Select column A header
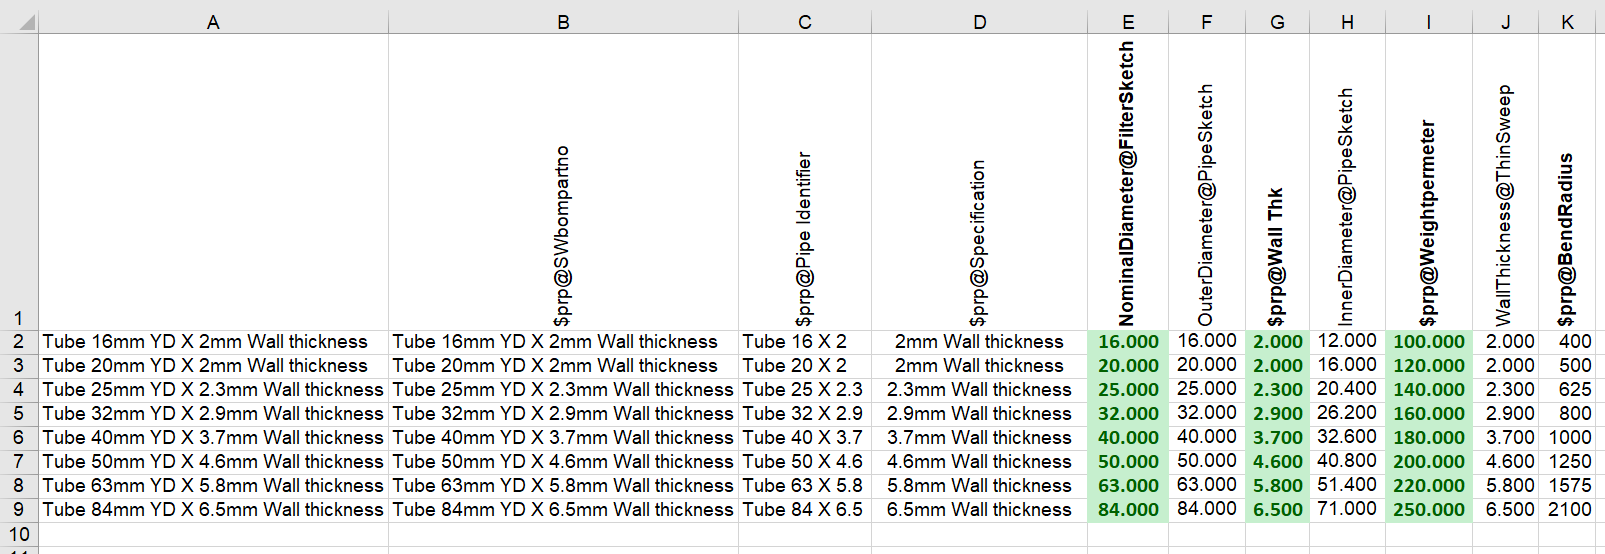The height and width of the screenshot is (554, 1605). click(x=213, y=22)
